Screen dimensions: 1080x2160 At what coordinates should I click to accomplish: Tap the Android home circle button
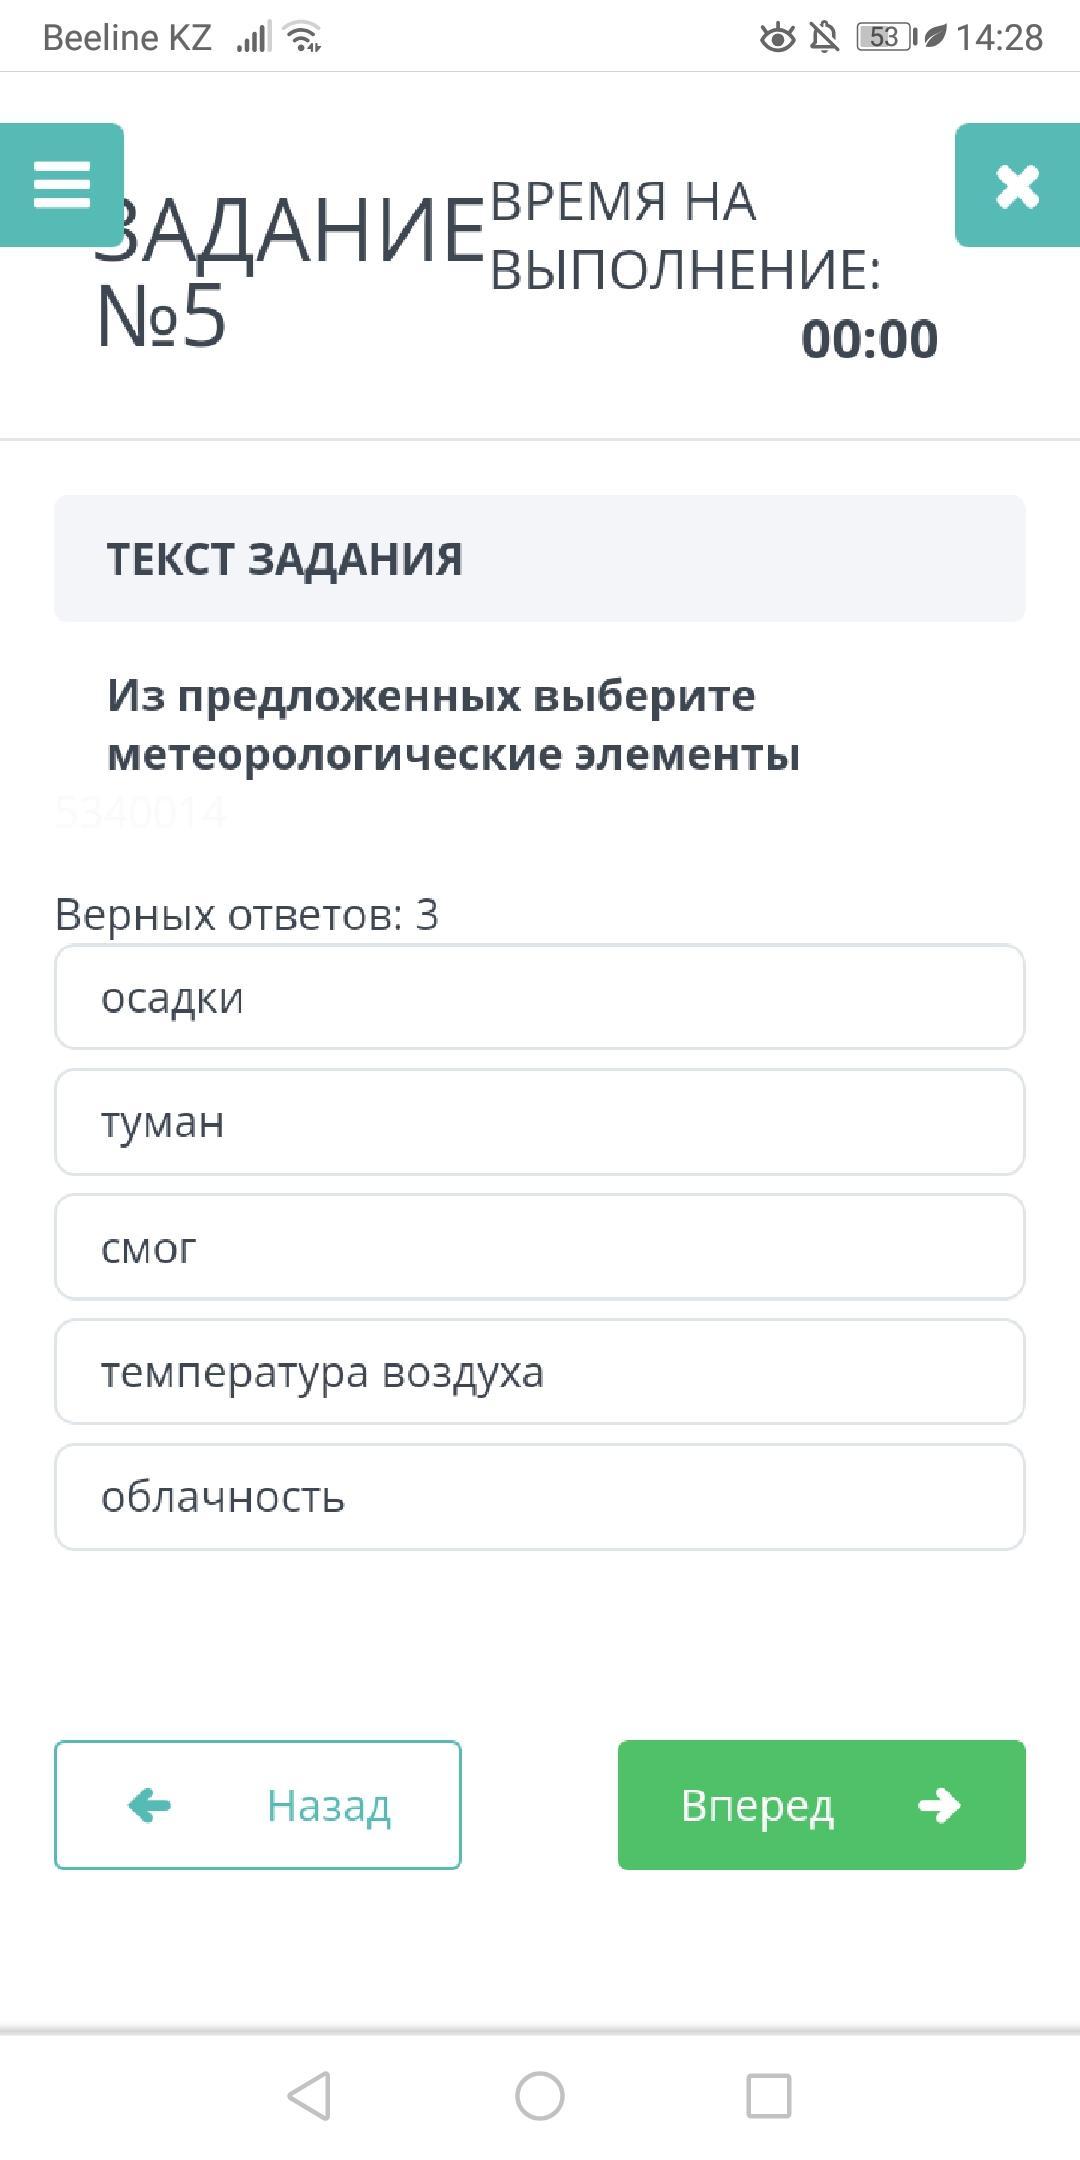(540, 2095)
